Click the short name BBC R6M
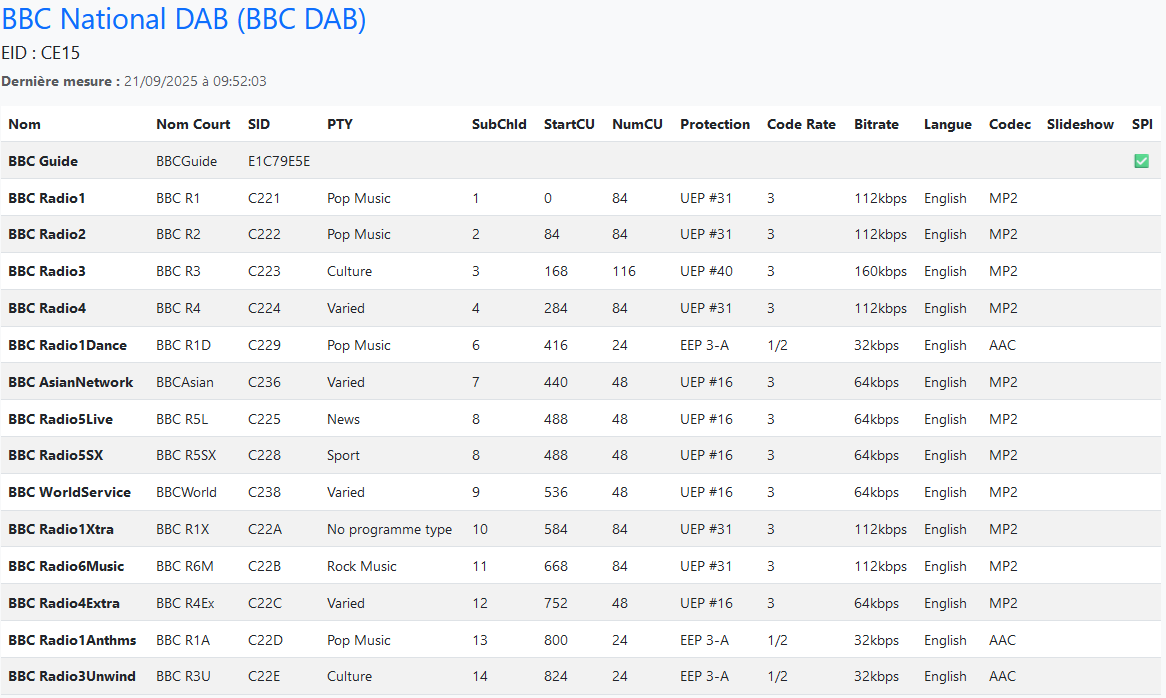Image resolution: width=1166 pixels, height=698 pixels. [x=184, y=566]
